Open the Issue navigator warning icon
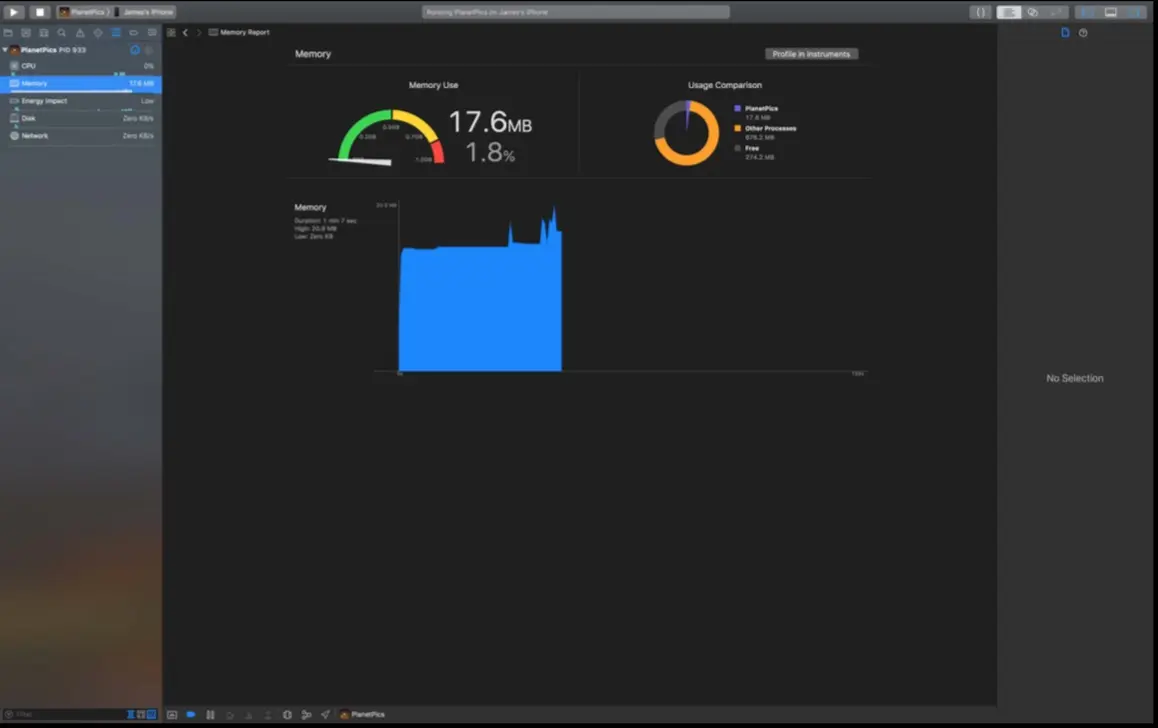Screen dimensions: 1158x728 pyautogui.click(x=80, y=32)
